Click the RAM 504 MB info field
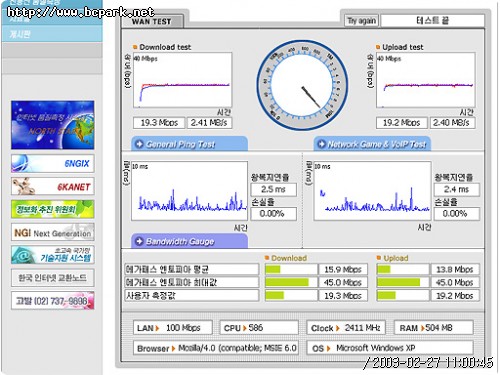500x375 pixels. point(434,328)
